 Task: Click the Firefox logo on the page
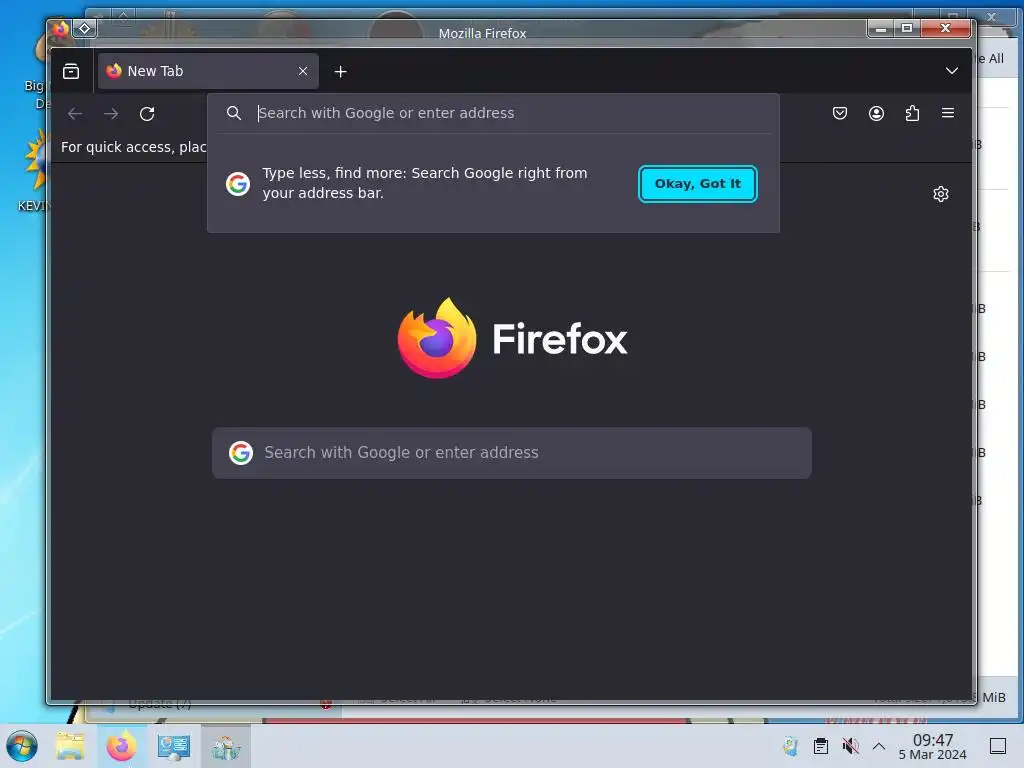[513, 338]
